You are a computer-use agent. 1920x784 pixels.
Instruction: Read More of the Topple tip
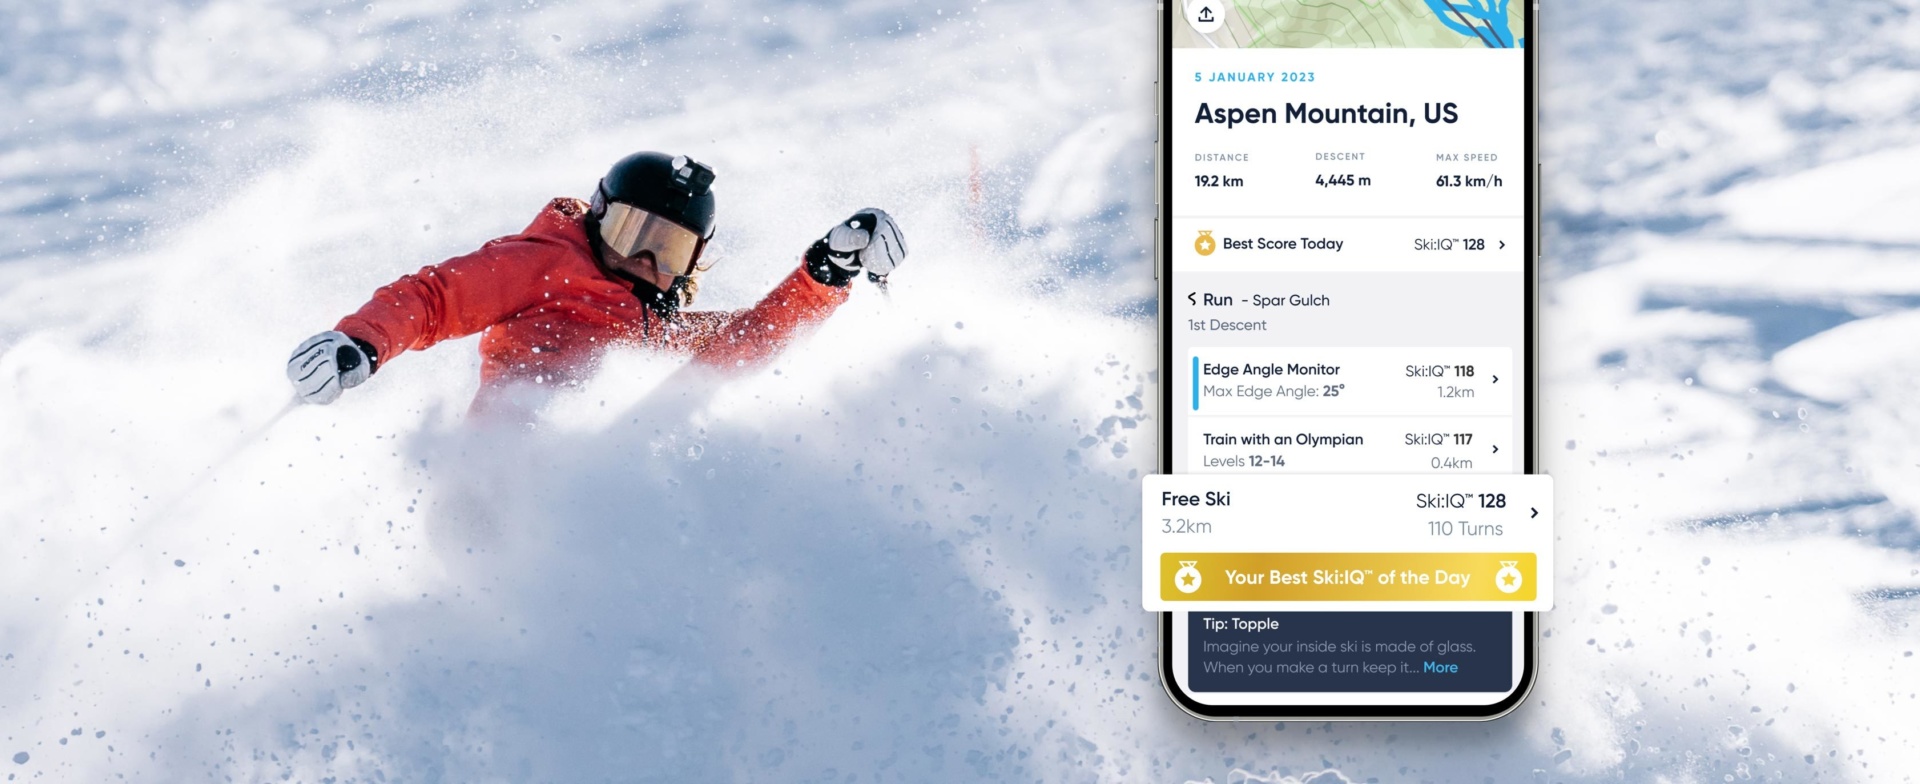point(1440,667)
